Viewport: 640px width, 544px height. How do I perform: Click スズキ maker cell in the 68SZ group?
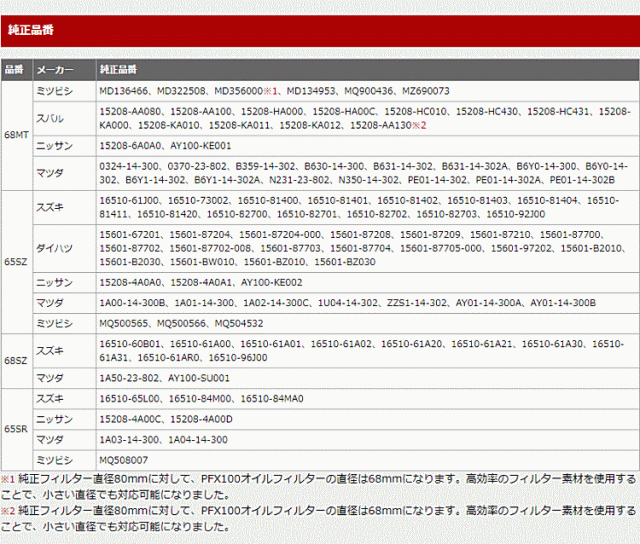[64, 351]
